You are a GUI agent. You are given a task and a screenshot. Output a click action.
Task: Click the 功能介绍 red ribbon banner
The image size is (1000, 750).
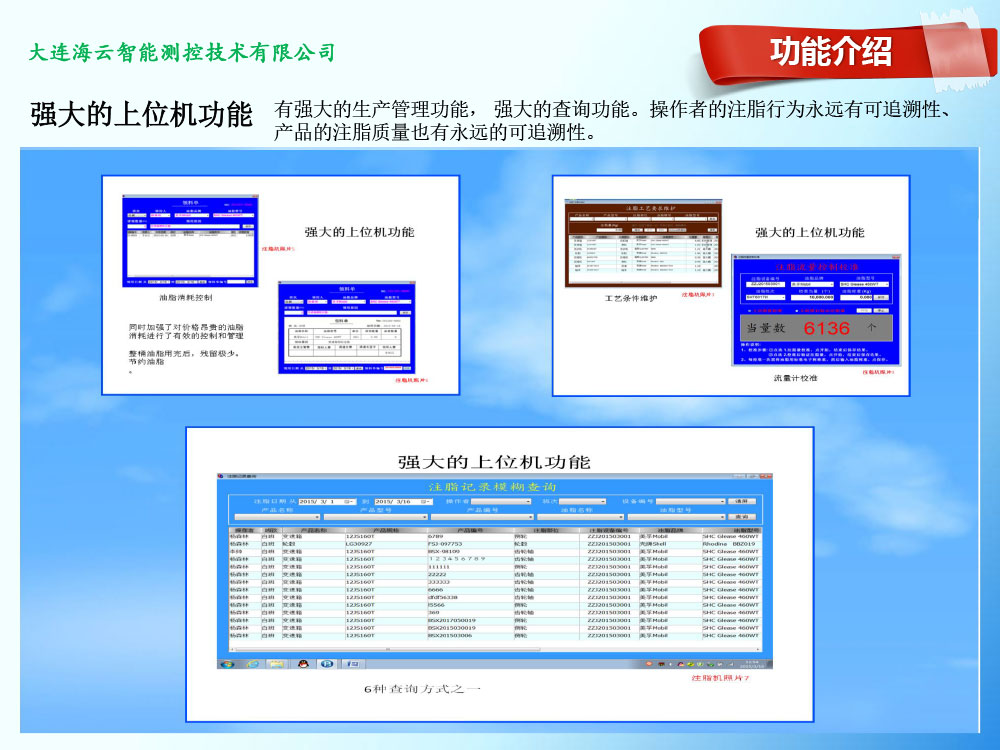(830, 52)
